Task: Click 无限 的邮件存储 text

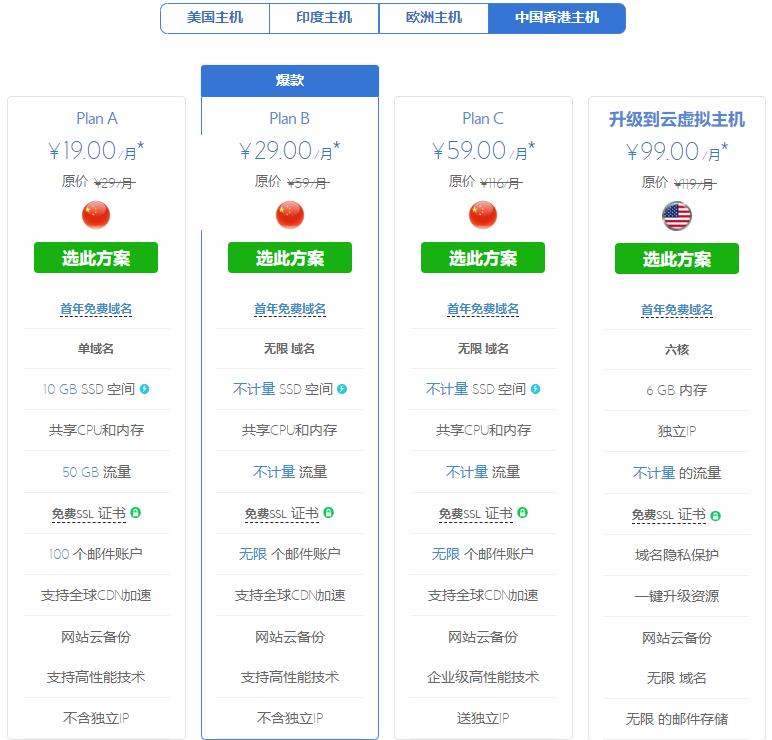Action: 677,719
